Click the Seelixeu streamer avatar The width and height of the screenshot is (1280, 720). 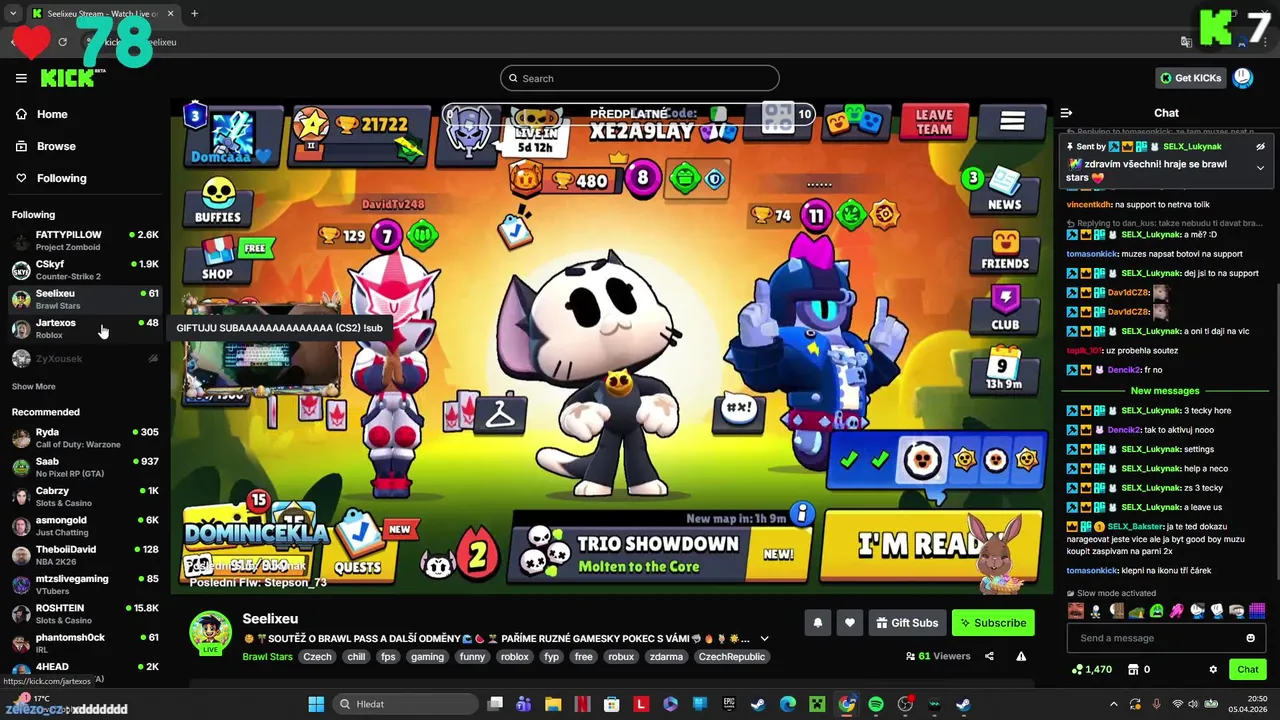(211, 632)
